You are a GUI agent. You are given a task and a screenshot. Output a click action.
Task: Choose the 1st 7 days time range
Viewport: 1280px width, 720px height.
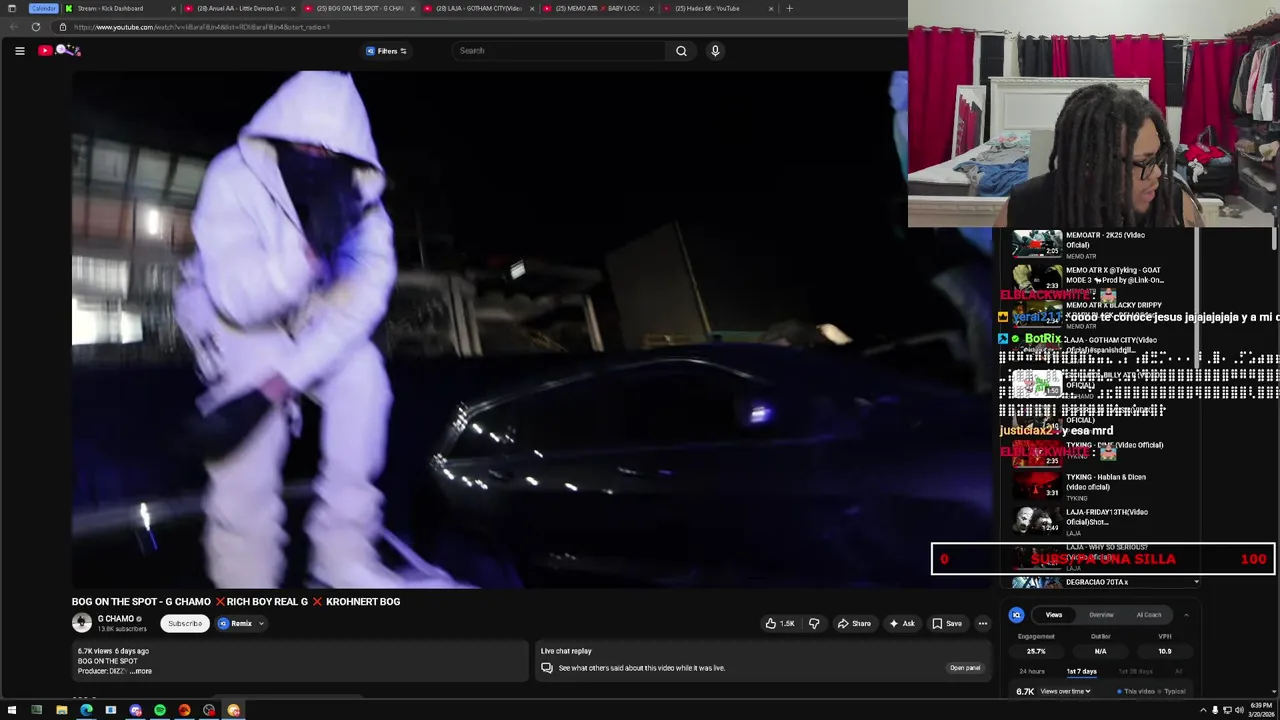pyautogui.click(x=1082, y=672)
